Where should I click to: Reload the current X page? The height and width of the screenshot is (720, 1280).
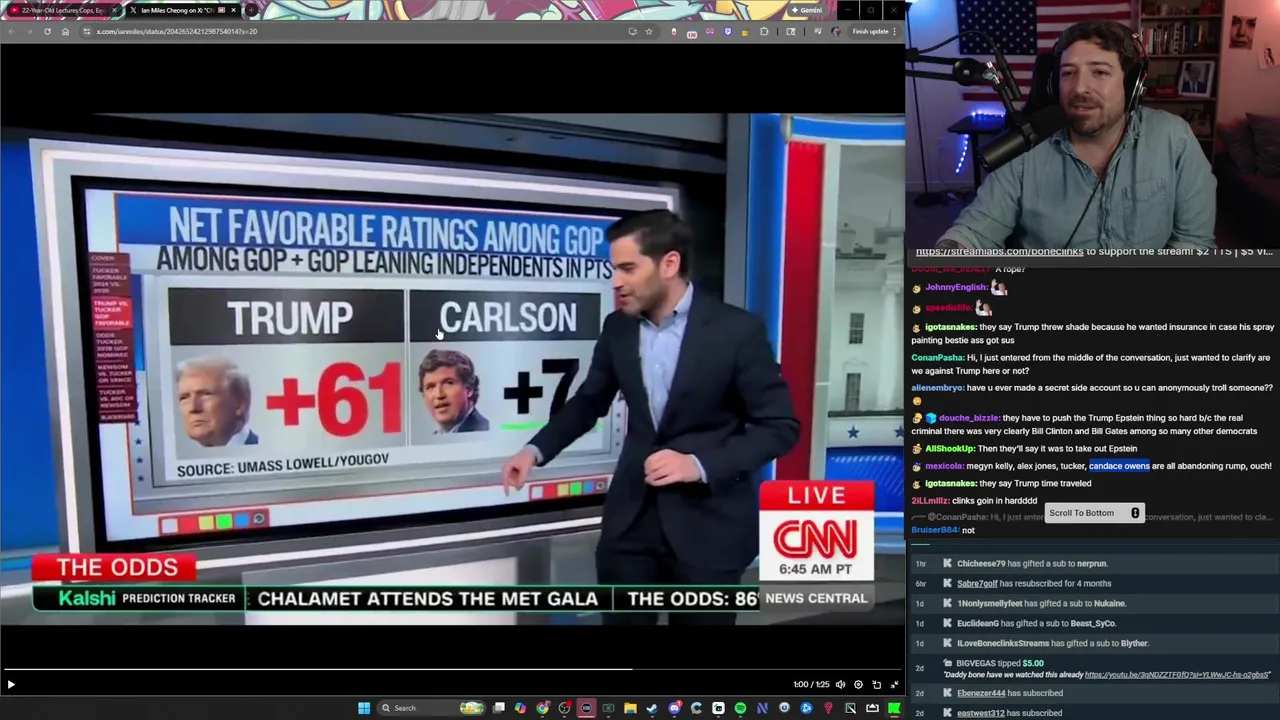pyautogui.click(x=47, y=31)
